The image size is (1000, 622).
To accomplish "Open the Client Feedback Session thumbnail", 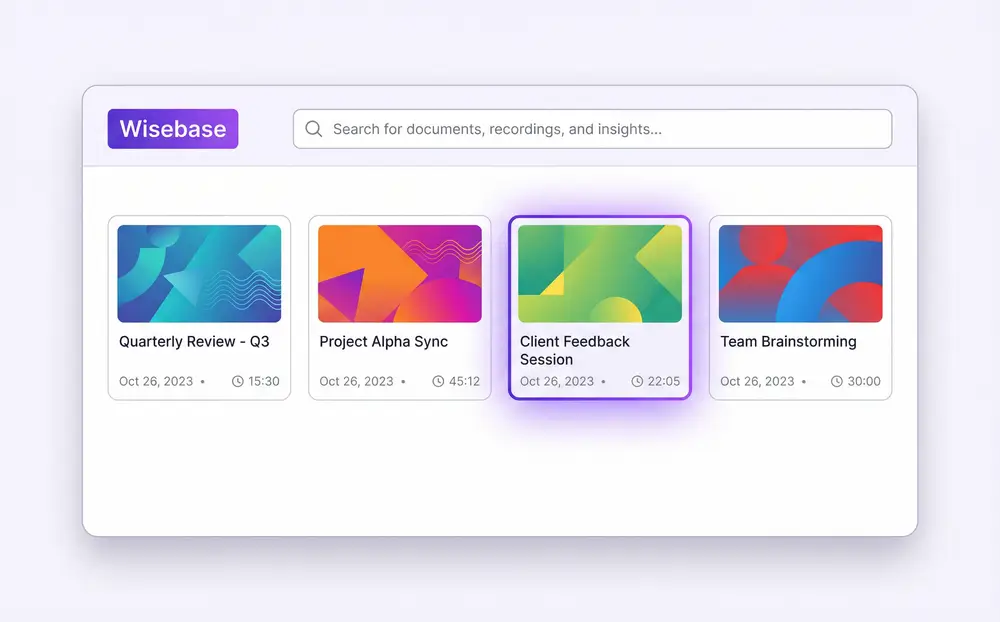I will [600, 274].
